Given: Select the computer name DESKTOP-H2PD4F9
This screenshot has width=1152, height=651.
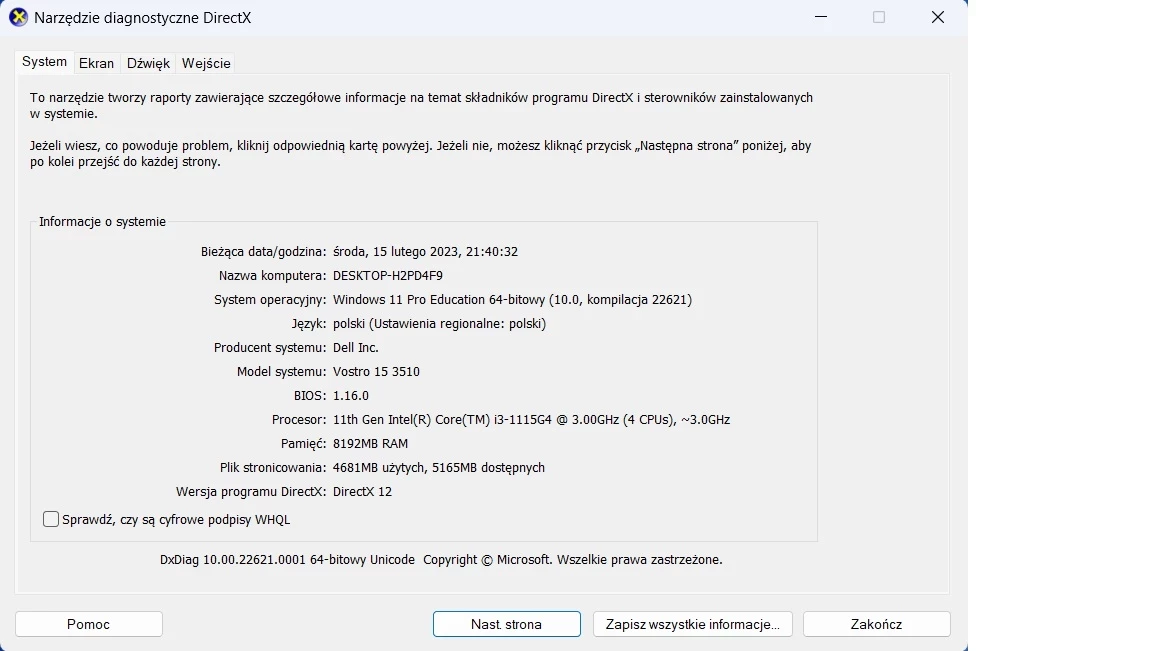Looking at the screenshot, I should tap(387, 276).
